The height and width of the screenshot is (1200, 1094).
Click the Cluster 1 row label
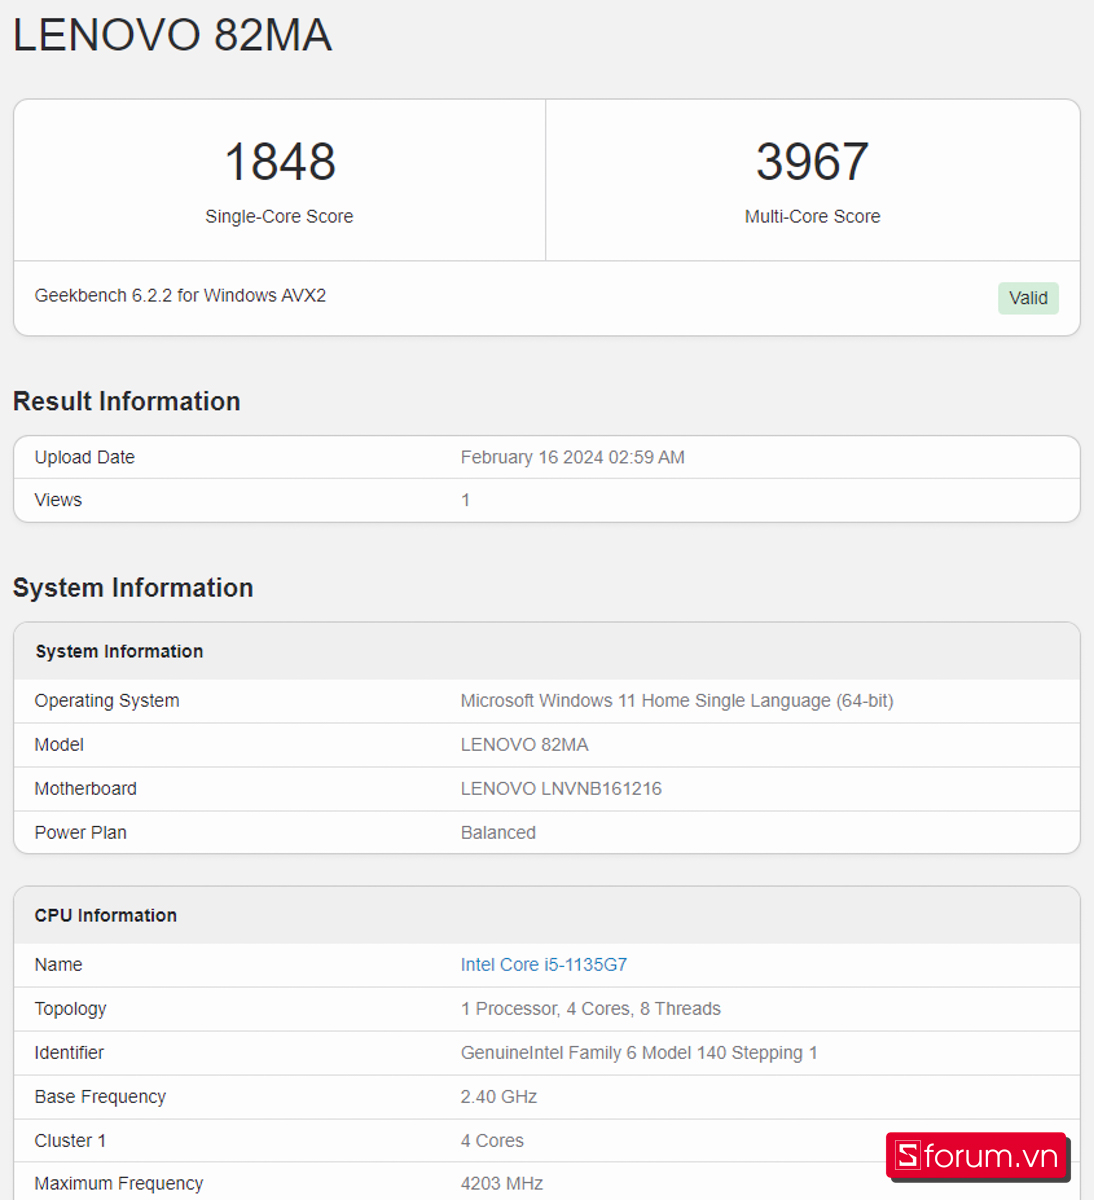click(70, 1141)
